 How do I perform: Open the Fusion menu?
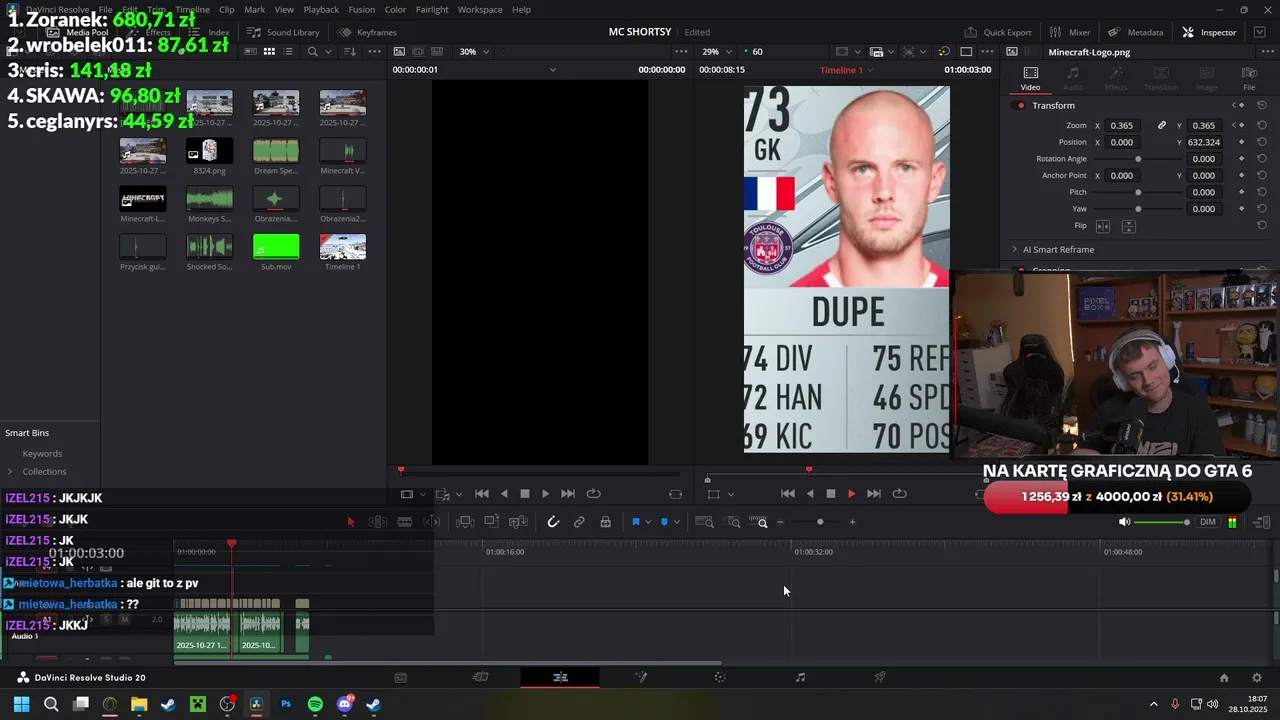click(362, 9)
